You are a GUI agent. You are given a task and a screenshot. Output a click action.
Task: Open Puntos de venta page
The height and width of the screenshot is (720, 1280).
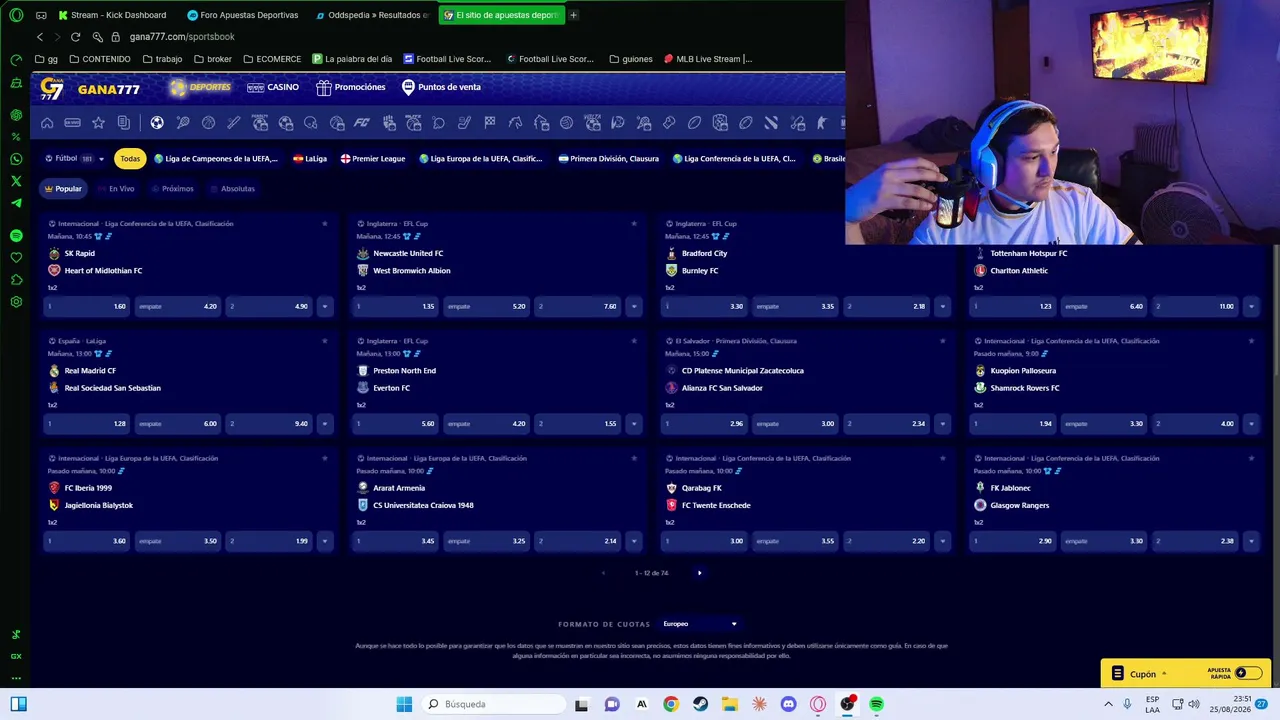click(x=441, y=88)
